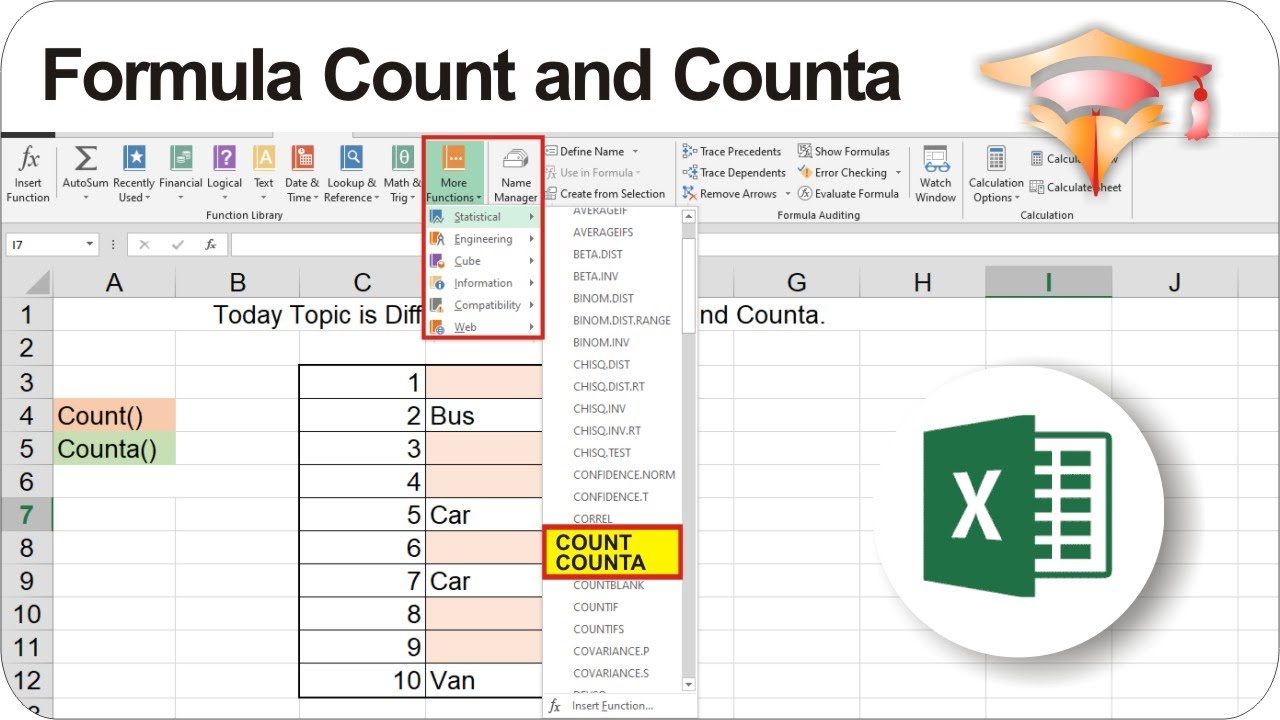Click the More Functions button

tap(454, 173)
